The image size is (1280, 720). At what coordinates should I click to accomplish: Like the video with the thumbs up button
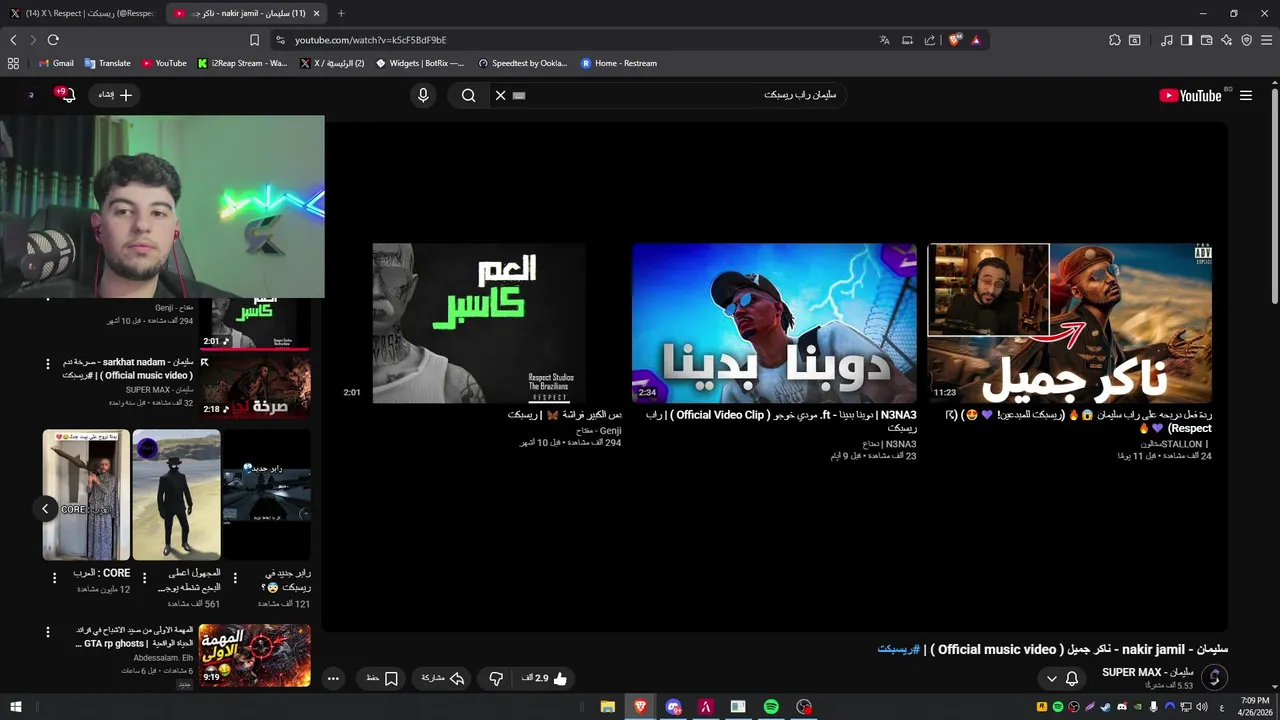[544, 678]
